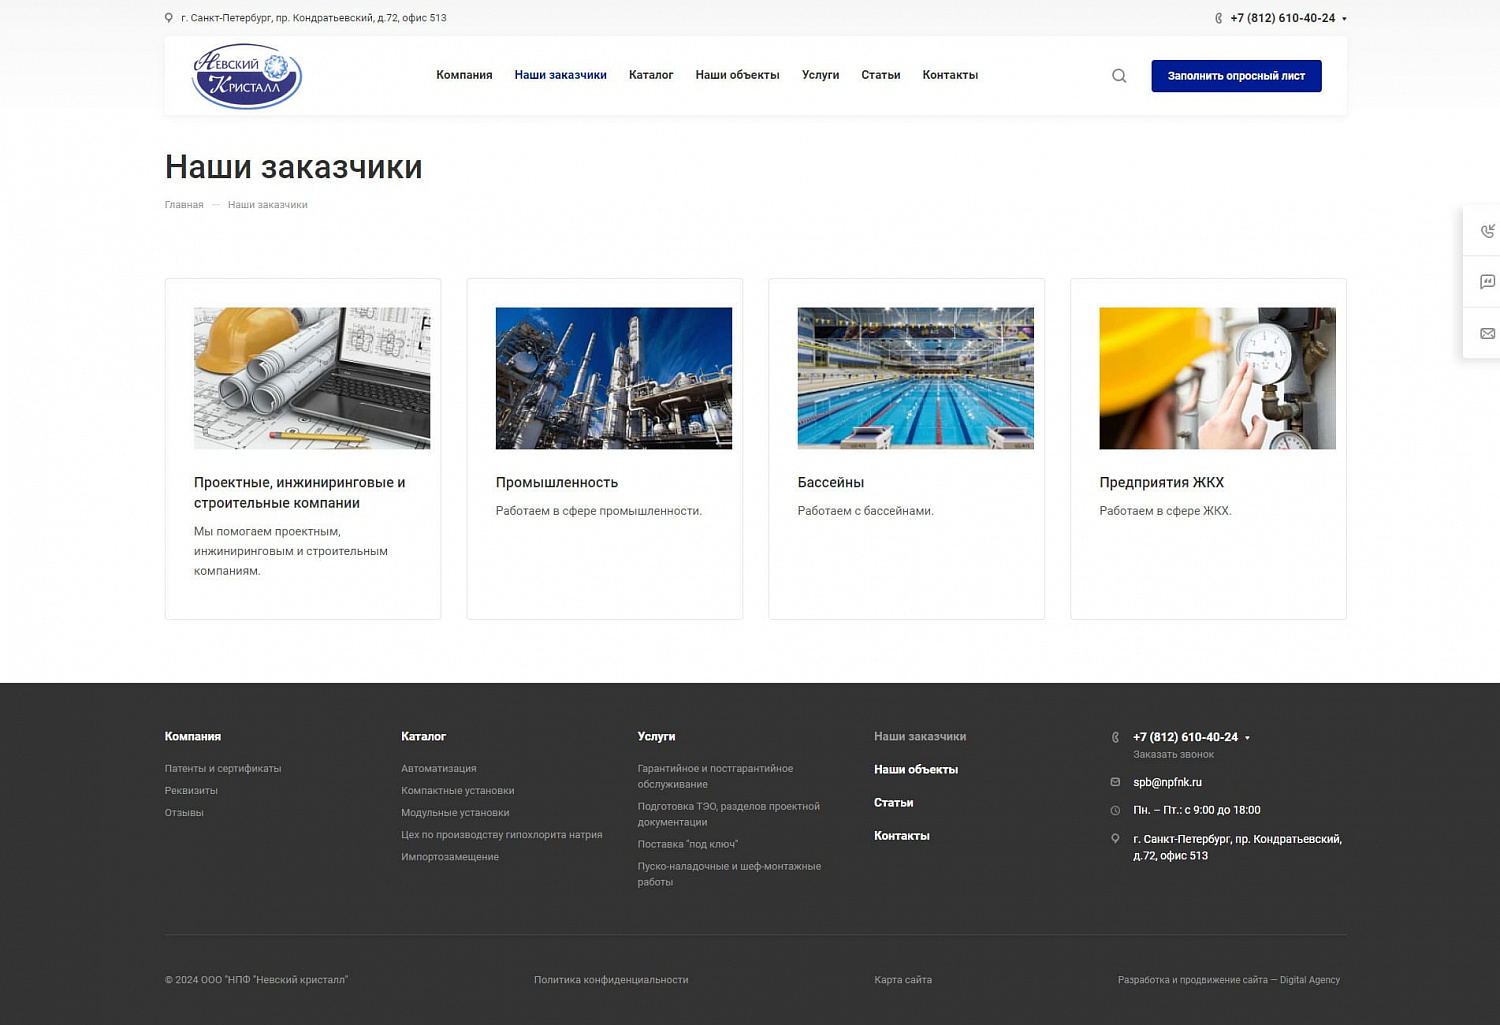Open Поставка "под ключ" footer link

coord(688,845)
